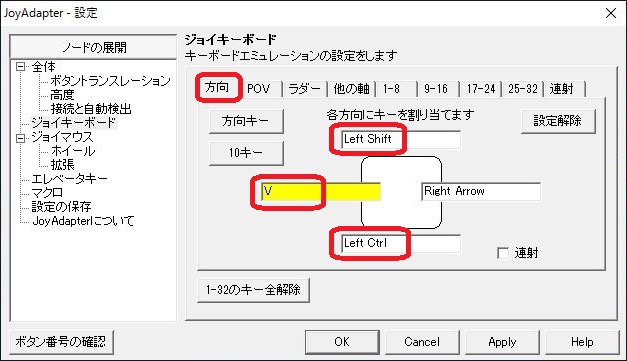
Task: Open Help for the settings dialog
Action: (582, 342)
